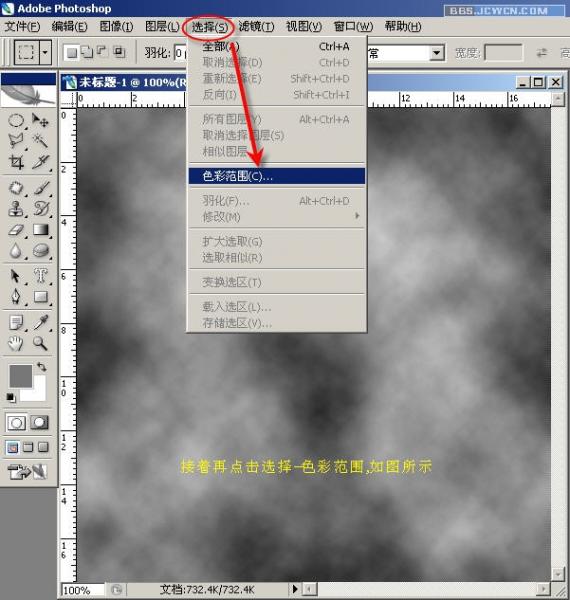Select the Hand tool
Screen dimensions: 570x600
[x=16, y=343]
